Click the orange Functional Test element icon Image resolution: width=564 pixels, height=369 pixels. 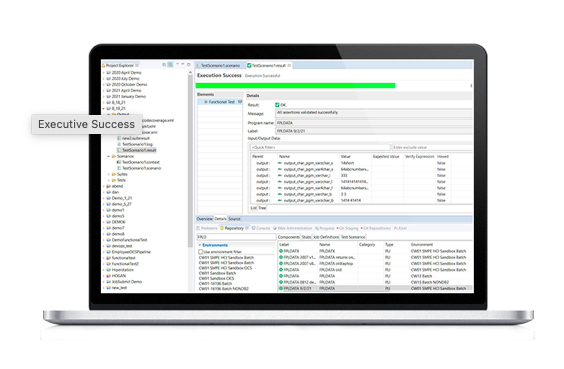click(x=206, y=102)
